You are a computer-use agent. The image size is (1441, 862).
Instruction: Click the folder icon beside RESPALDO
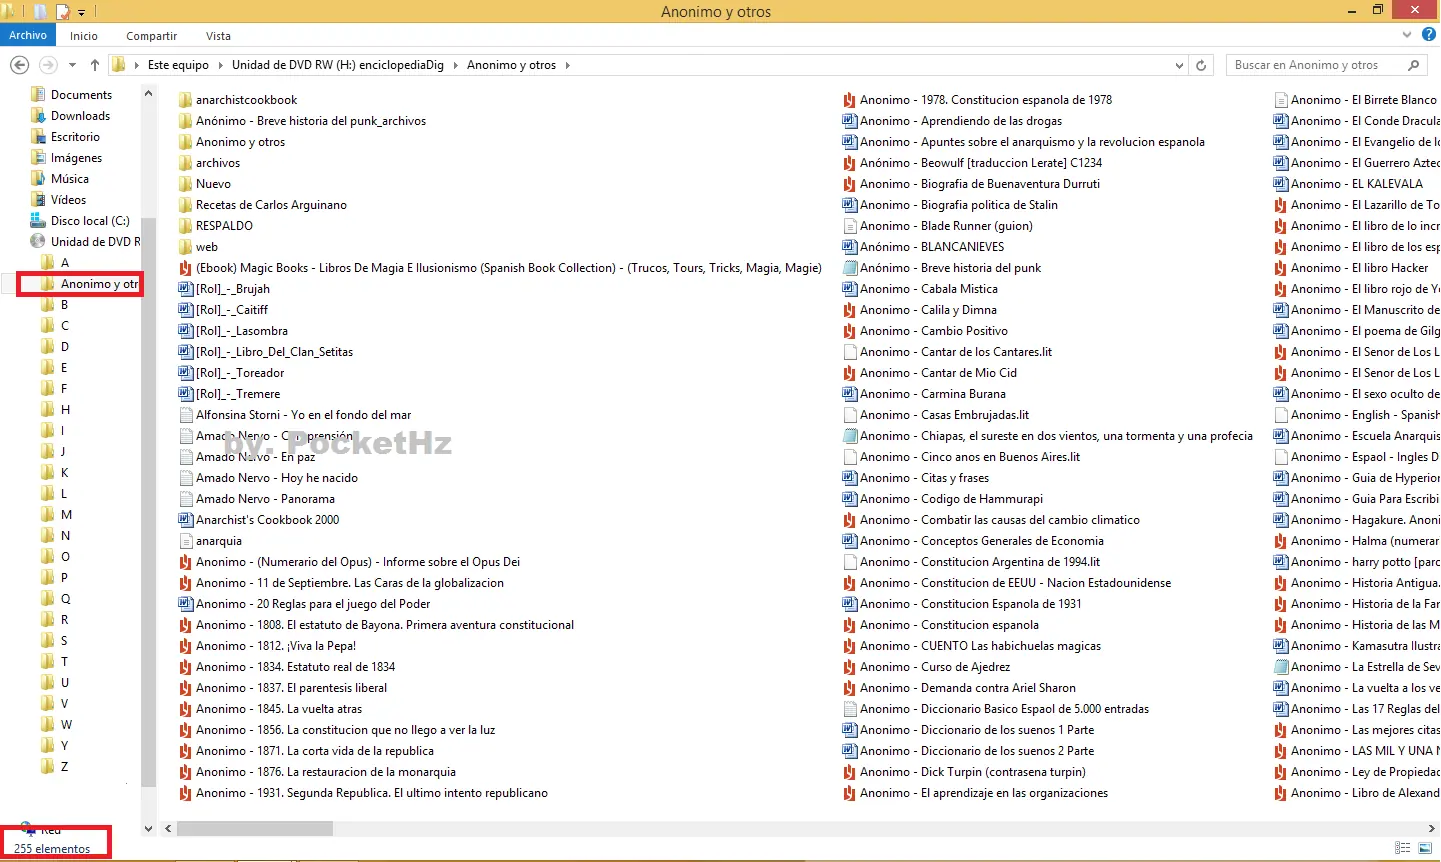point(185,226)
